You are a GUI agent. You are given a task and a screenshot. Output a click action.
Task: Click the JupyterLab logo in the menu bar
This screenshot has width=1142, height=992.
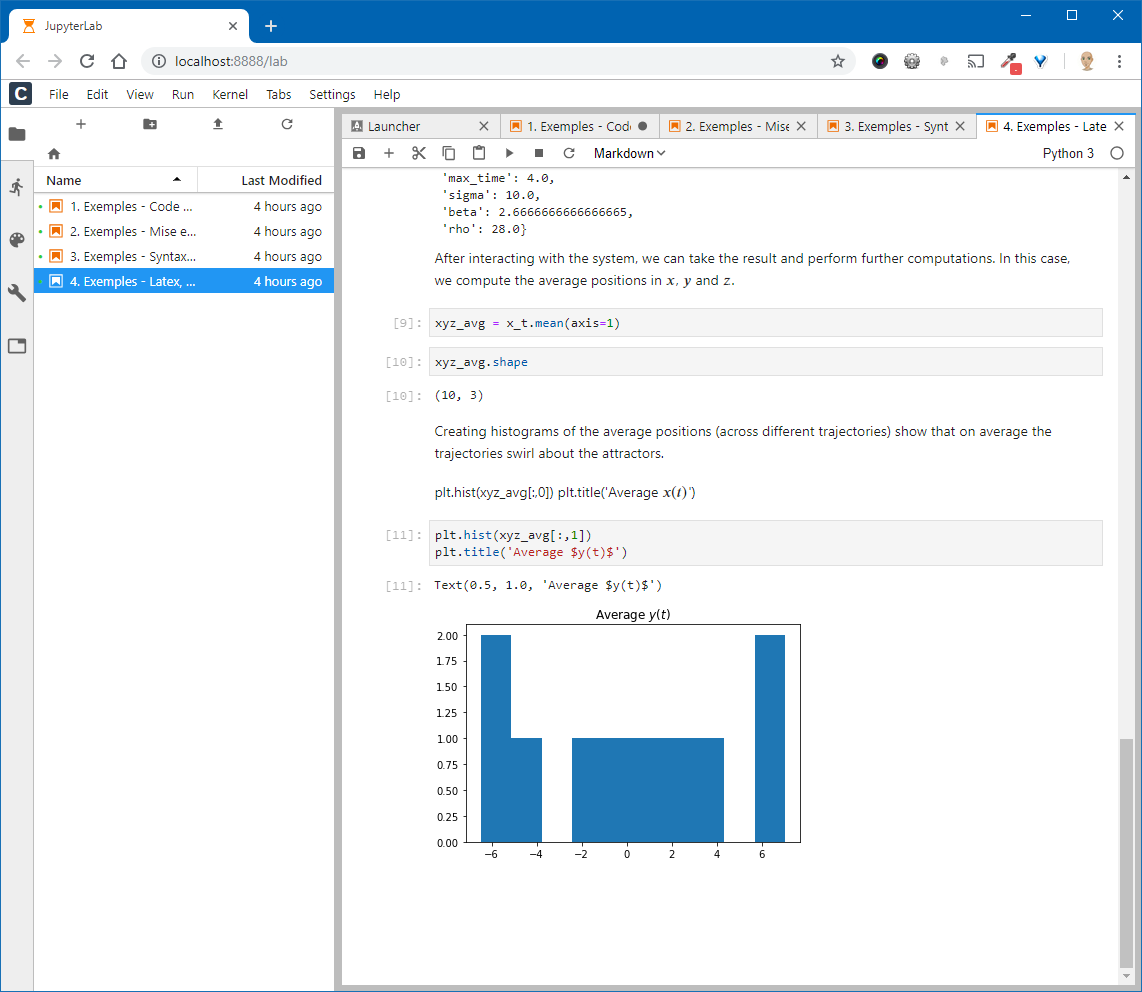(x=20, y=93)
